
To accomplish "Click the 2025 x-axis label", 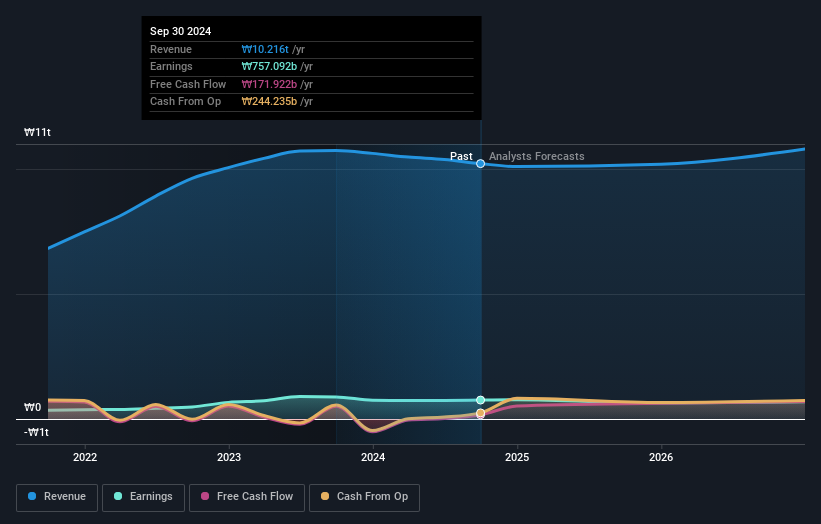I will click(517, 457).
